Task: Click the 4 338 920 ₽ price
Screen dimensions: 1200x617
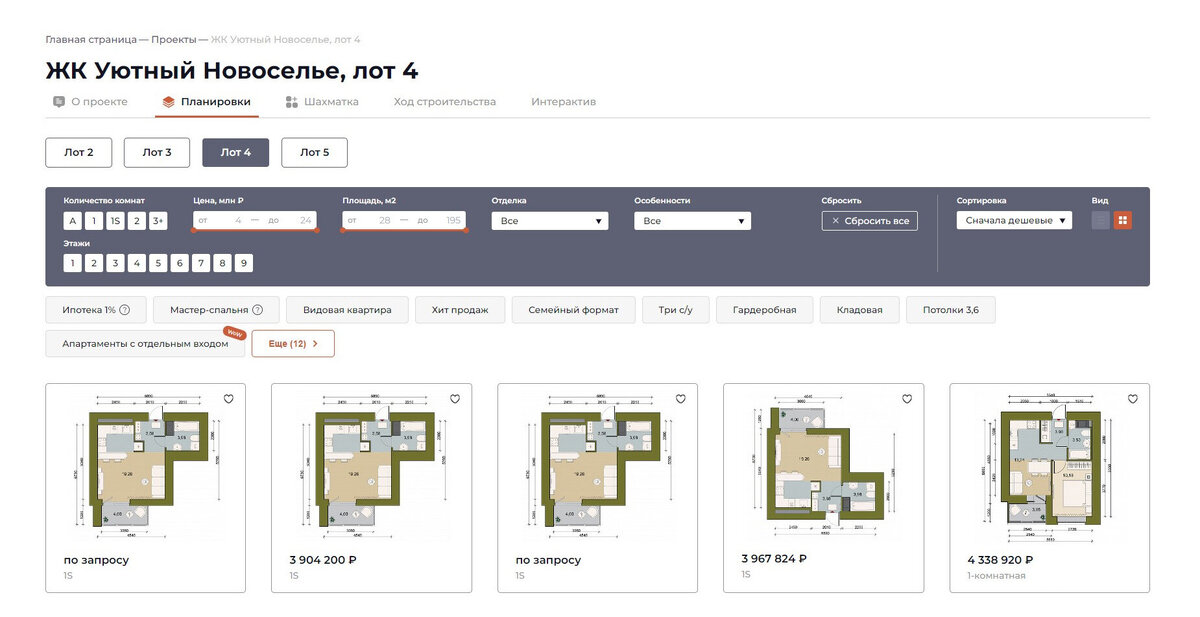Action: click(1000, 559)
